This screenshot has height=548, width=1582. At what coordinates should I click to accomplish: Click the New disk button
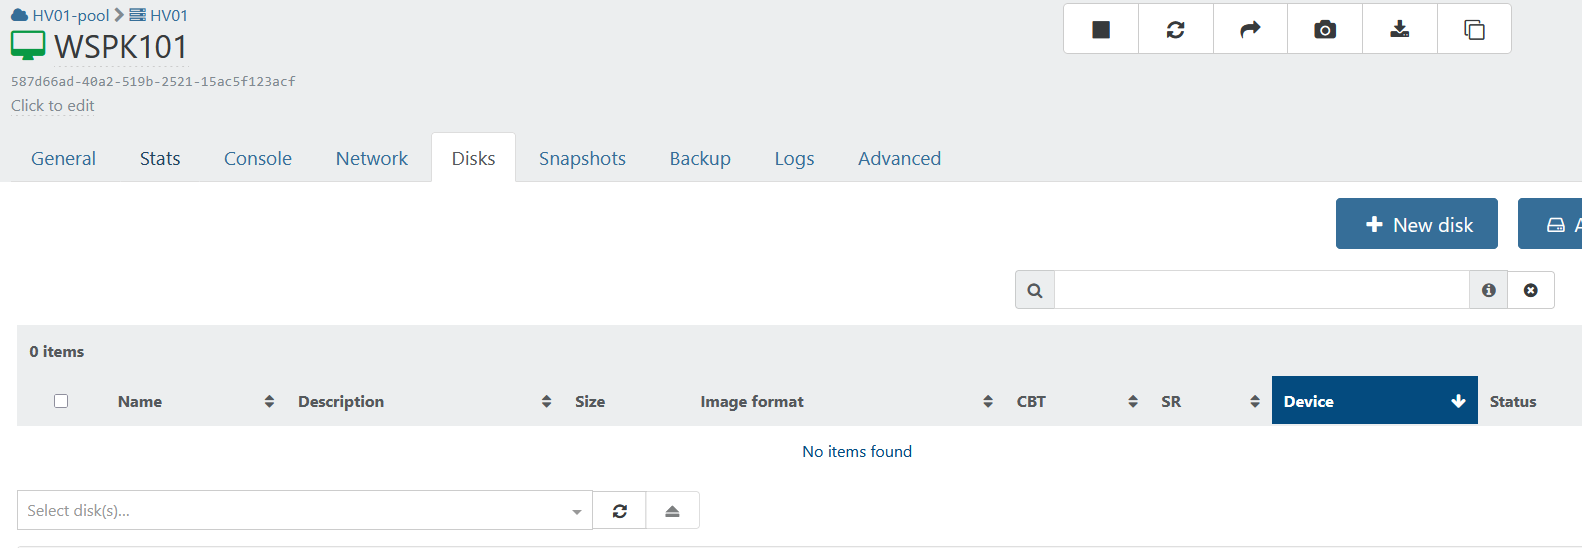(1416, 224)
